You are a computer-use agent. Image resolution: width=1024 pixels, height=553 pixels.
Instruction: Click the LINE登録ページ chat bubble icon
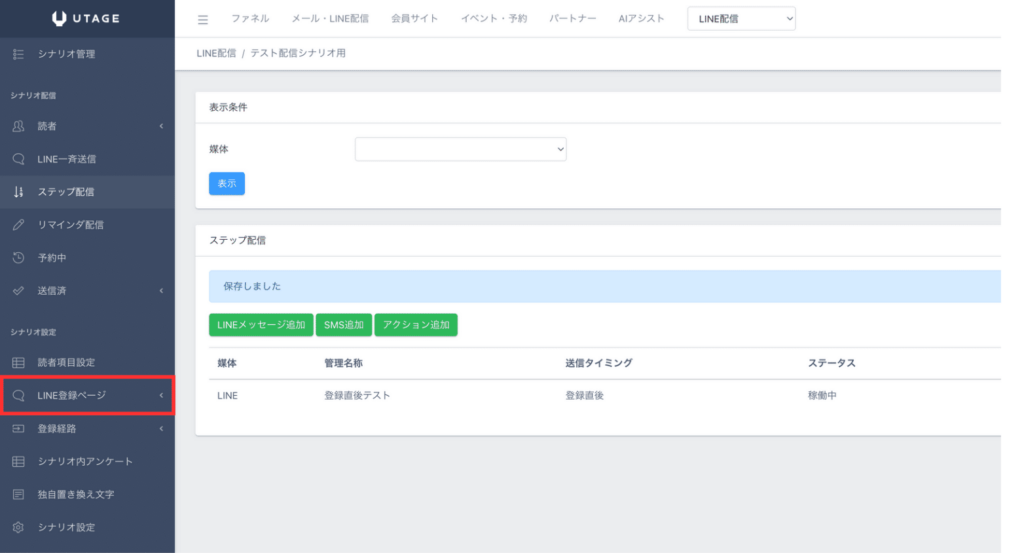[x=18, y=396]
